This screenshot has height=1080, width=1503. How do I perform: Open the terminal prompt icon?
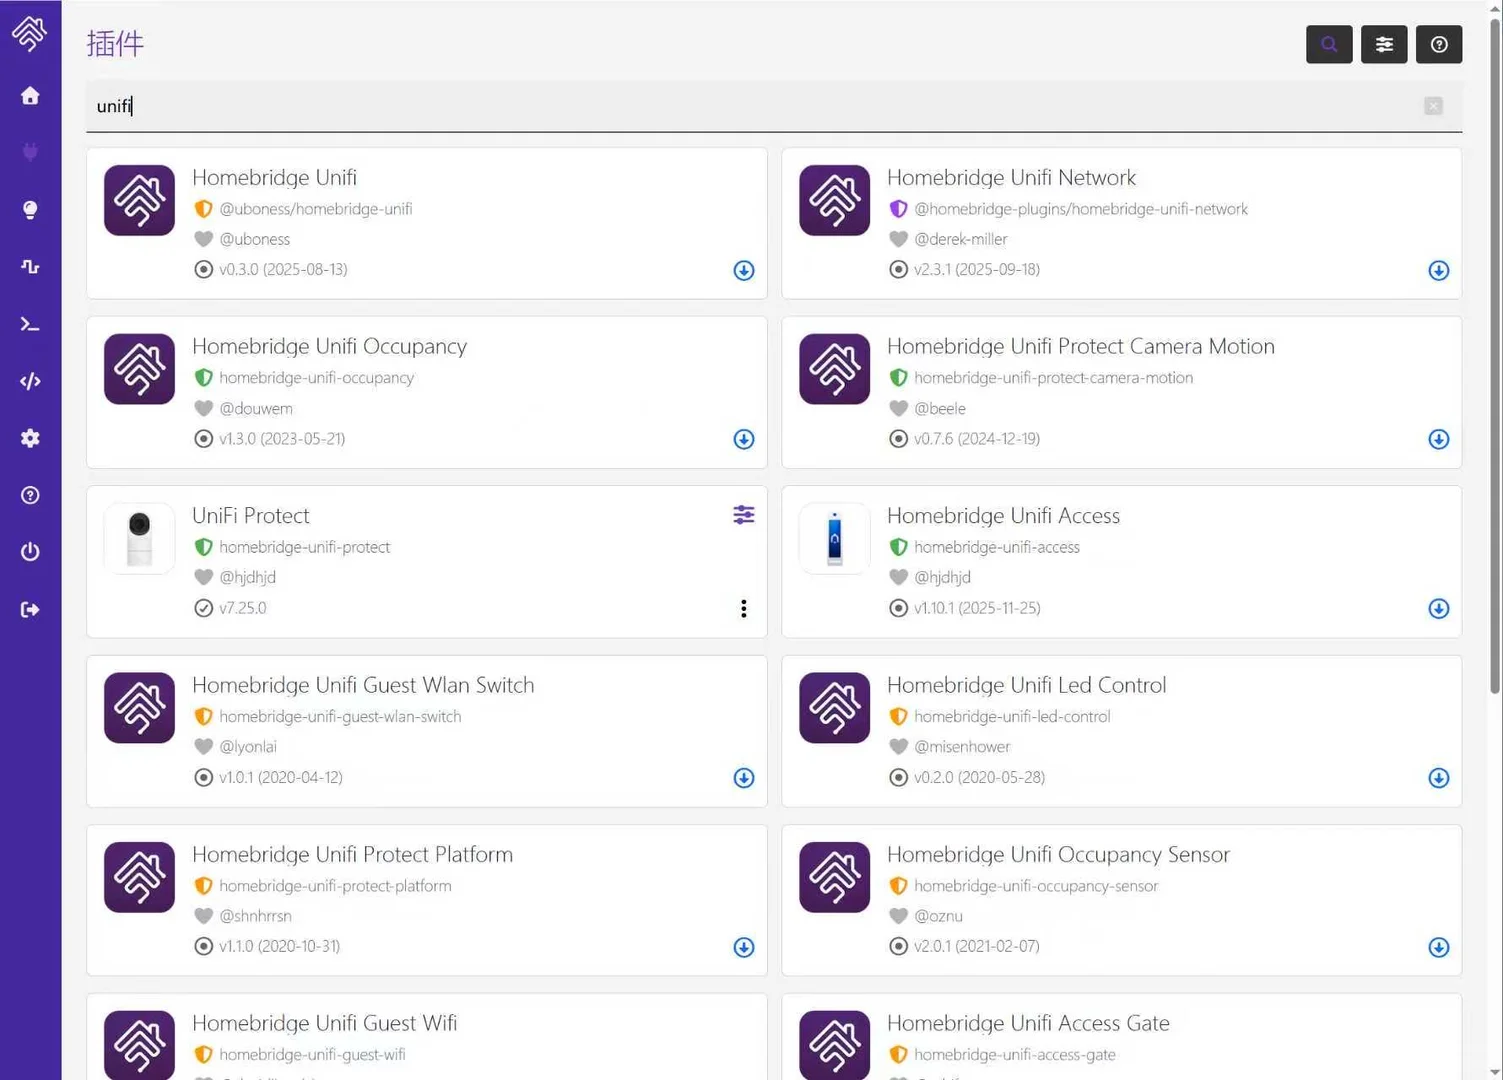pos(30,324)
